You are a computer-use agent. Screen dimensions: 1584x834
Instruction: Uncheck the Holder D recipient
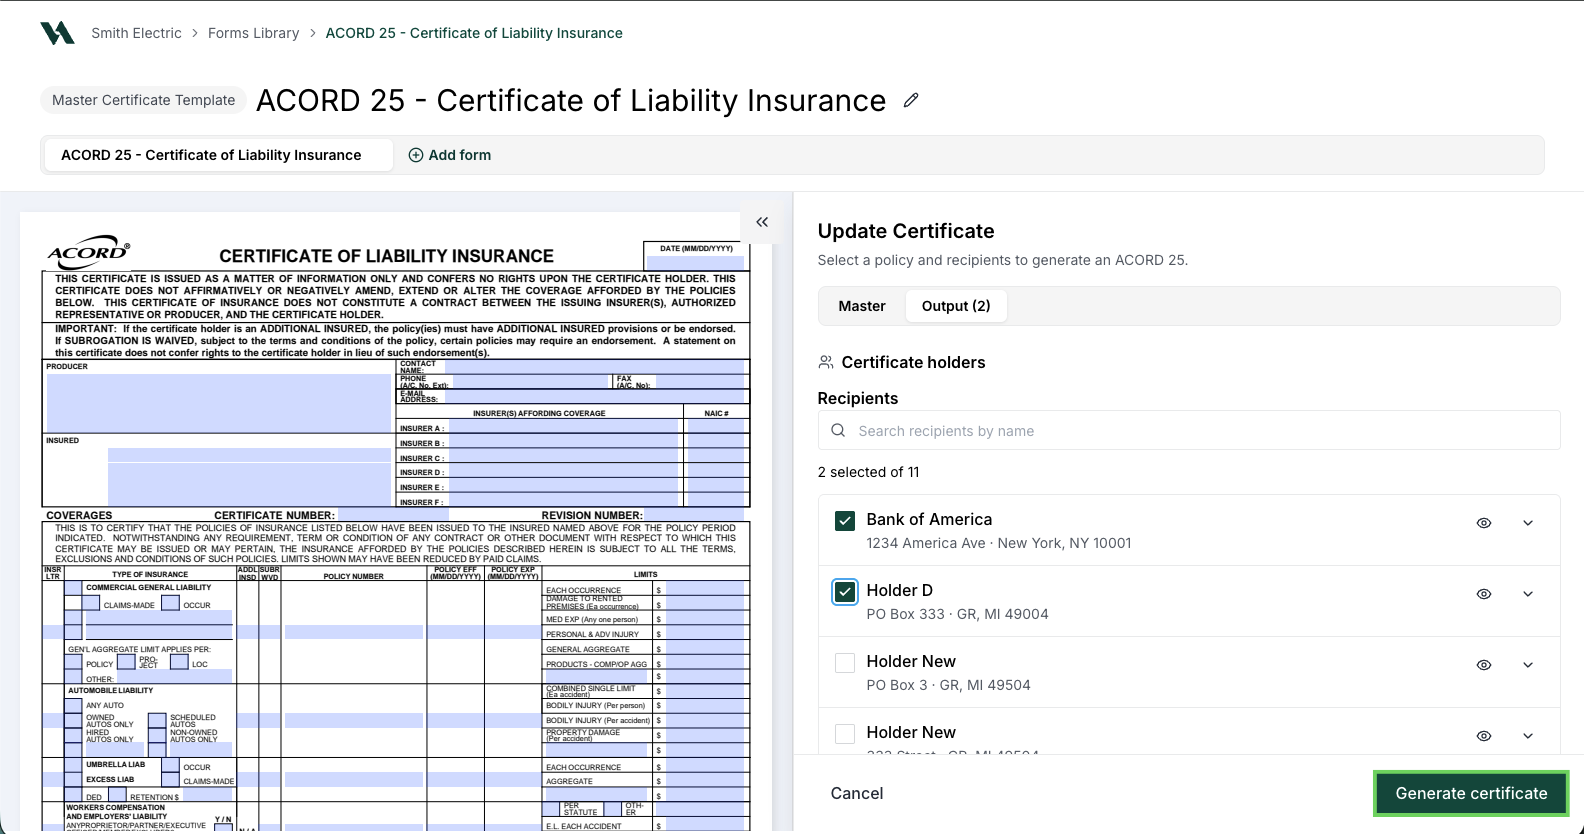[x=845, y=592]
